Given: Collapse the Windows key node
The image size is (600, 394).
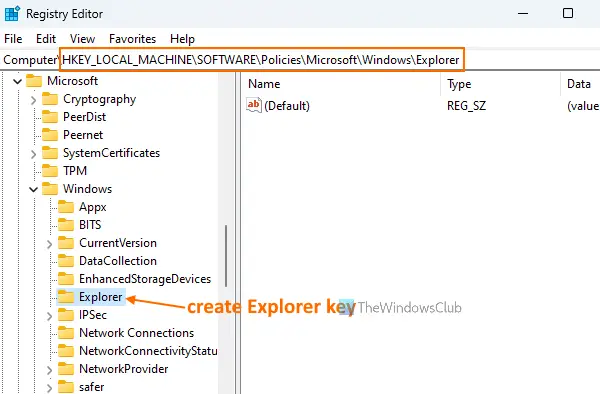Looking at the screenshot, I should click(33, 189).
